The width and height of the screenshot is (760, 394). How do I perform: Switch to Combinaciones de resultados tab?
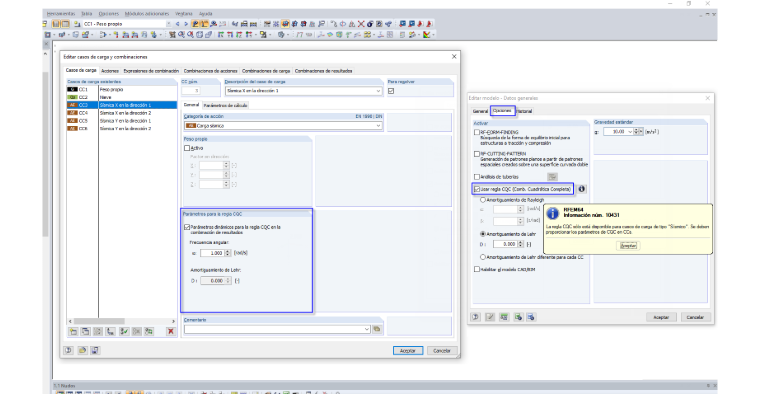tap(323, 71)
